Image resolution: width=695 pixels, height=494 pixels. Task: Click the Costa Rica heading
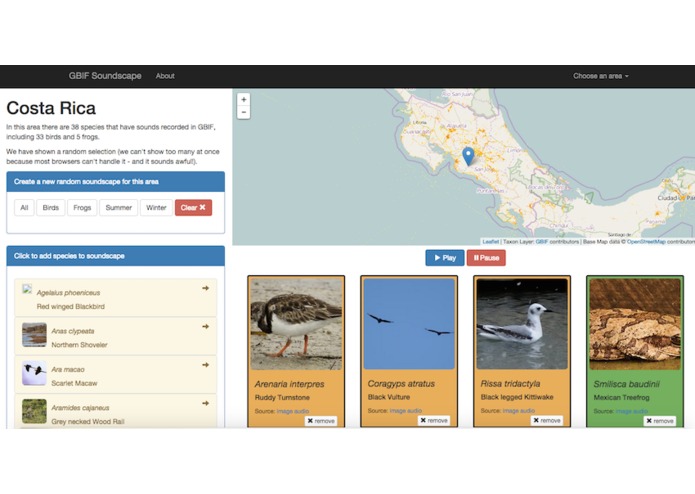(51, 108)
